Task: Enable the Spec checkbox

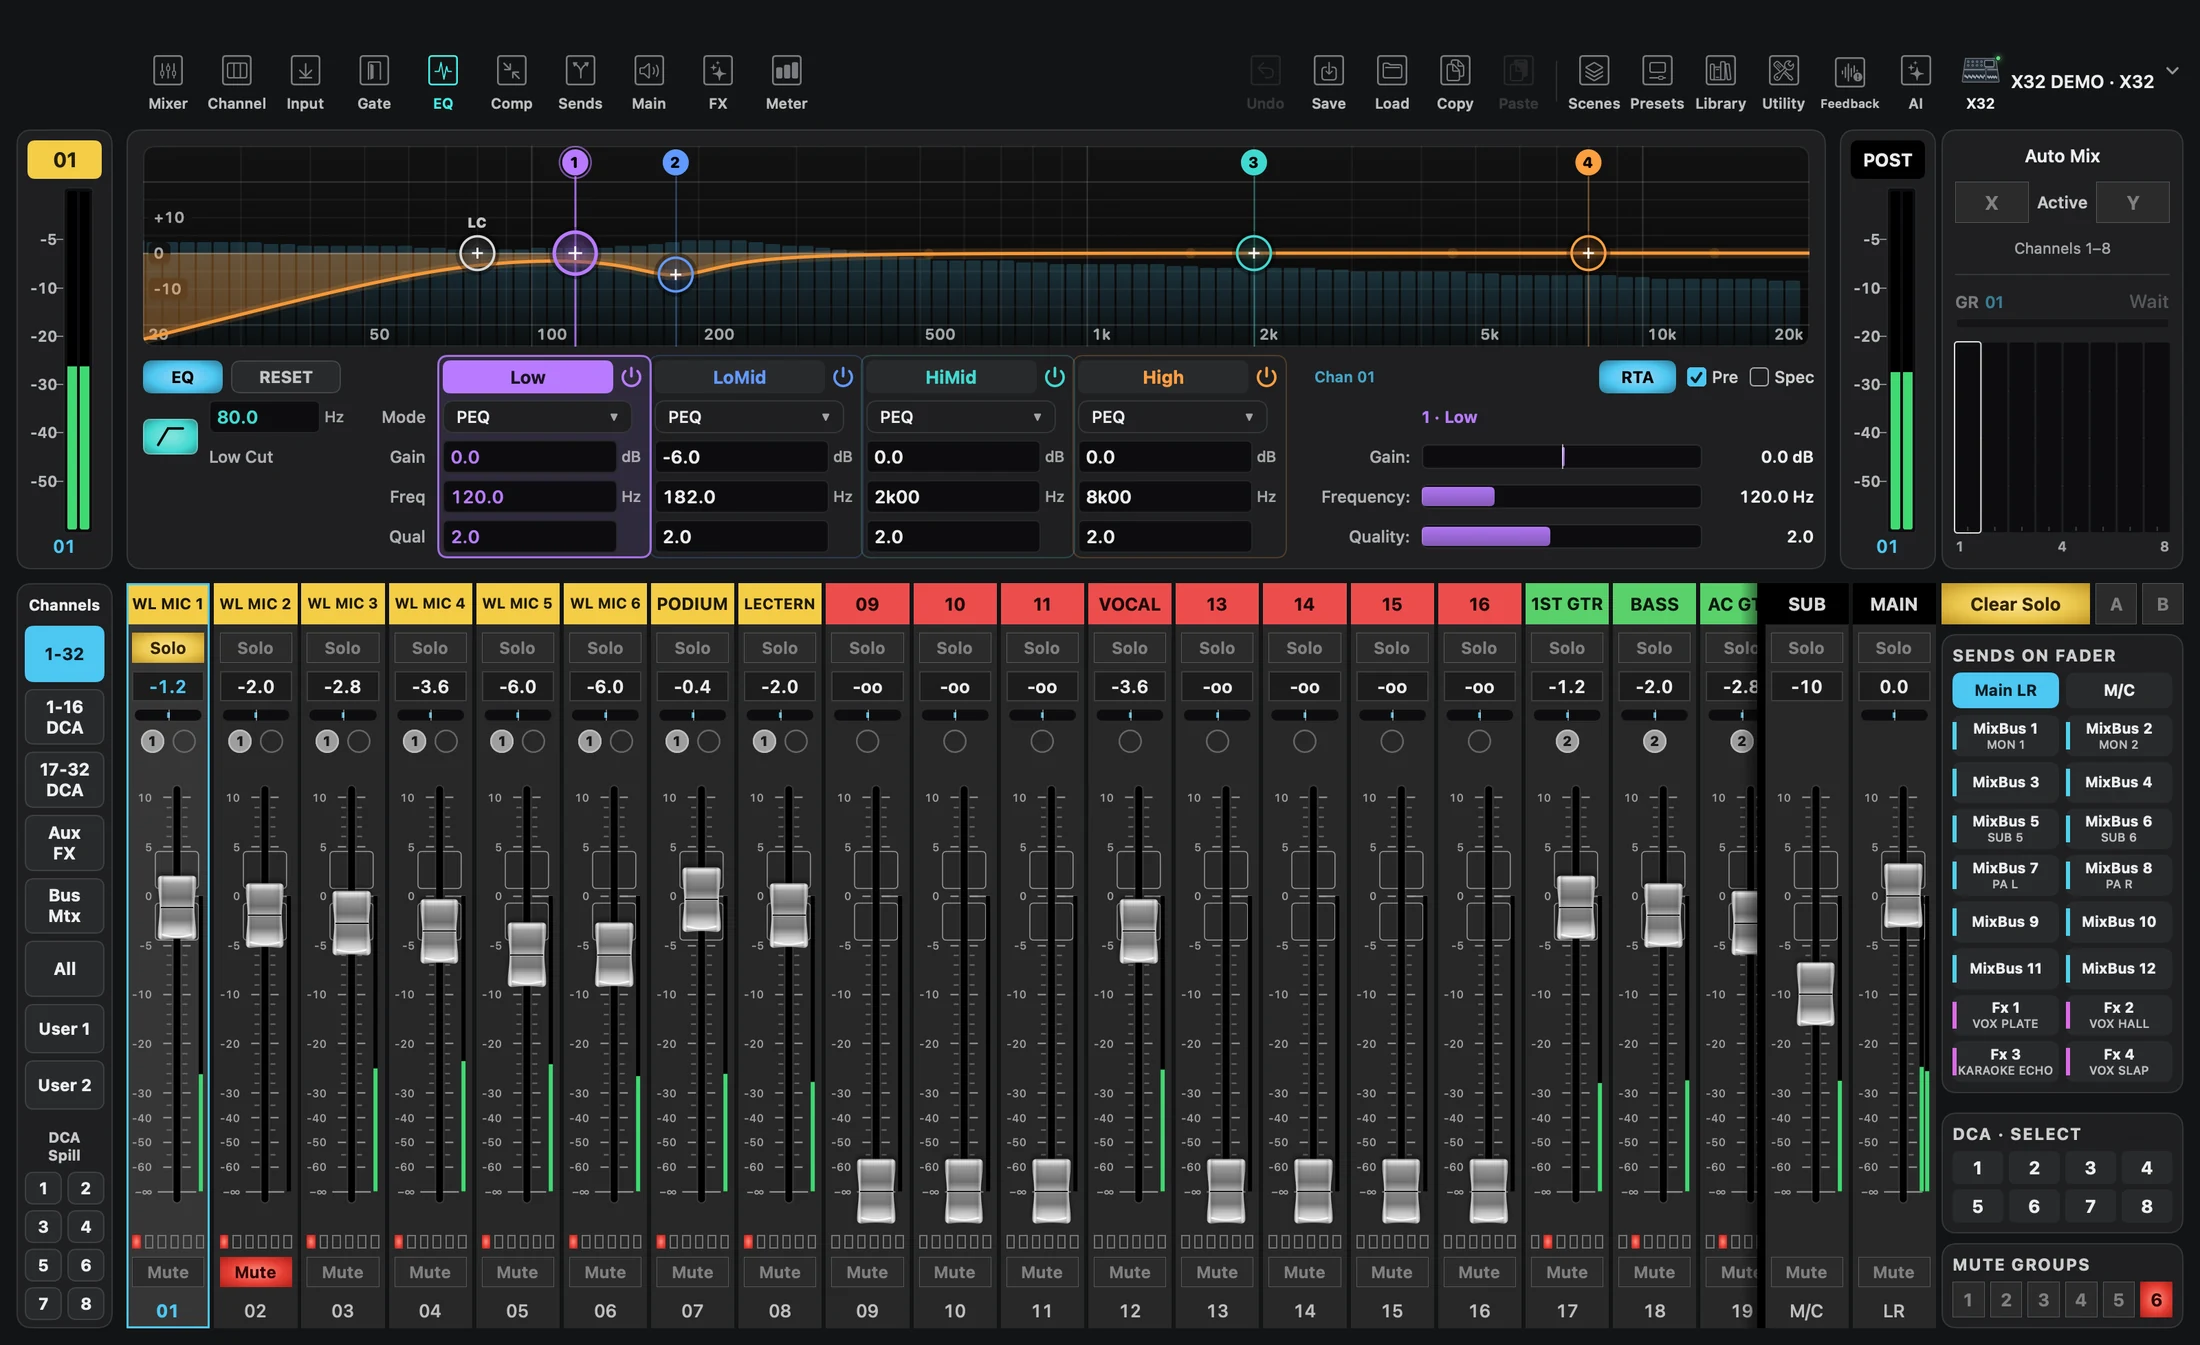Action: pyautogui.click(x=1759, y=377)
